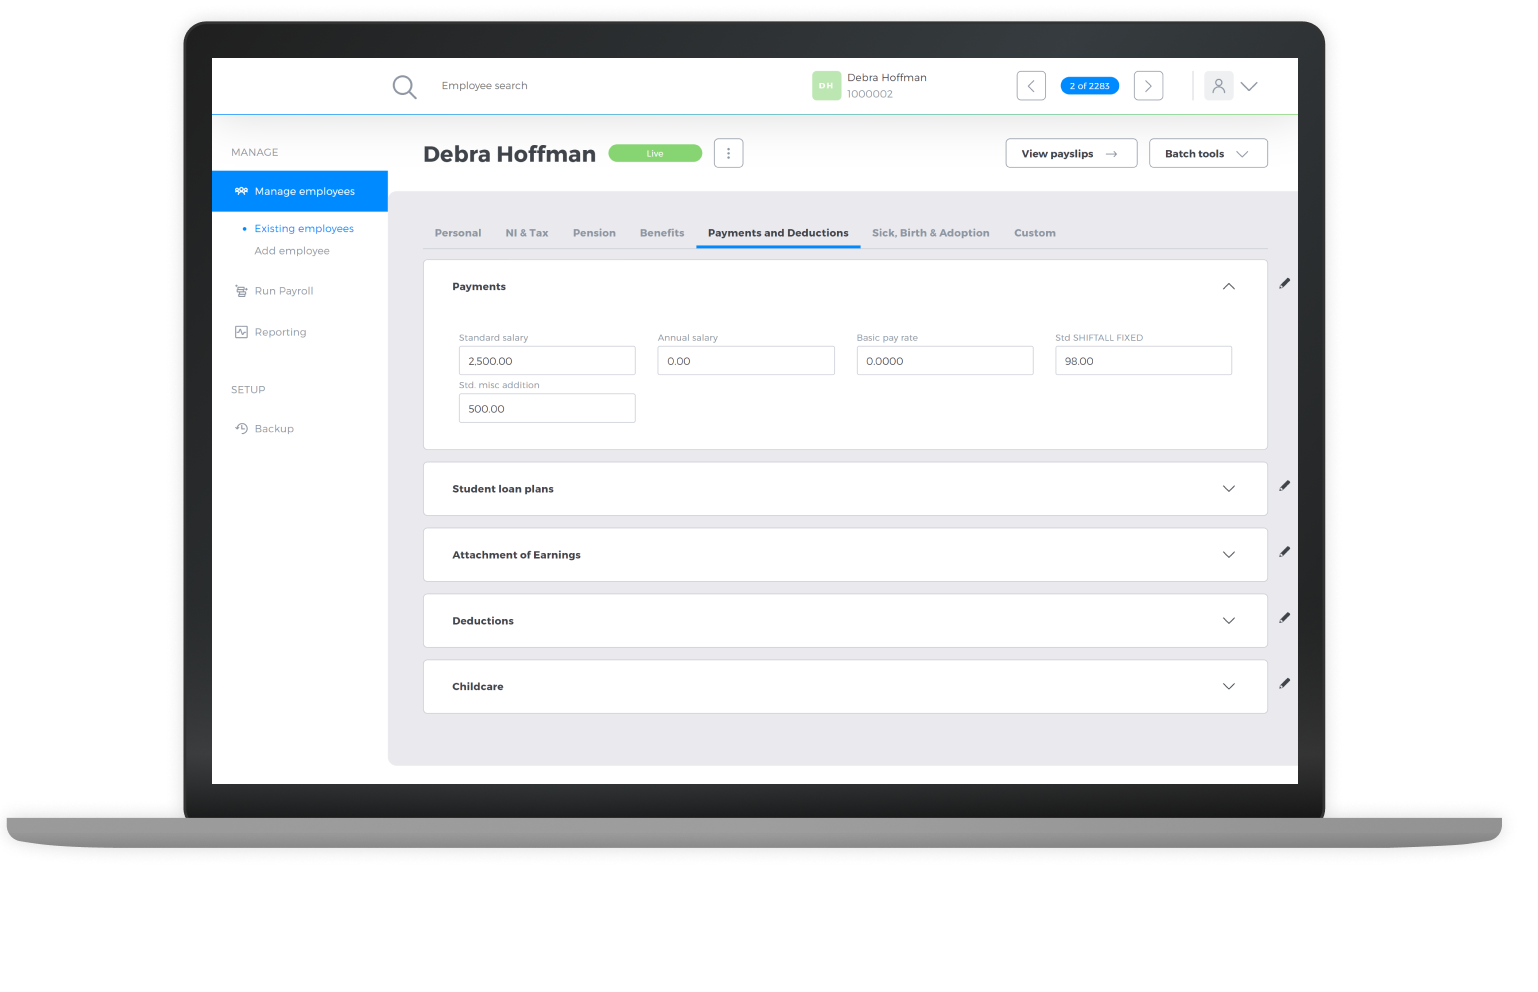Switch to the Pension tab
This screenshot has height=992, width=1538.
pos(594,233)
